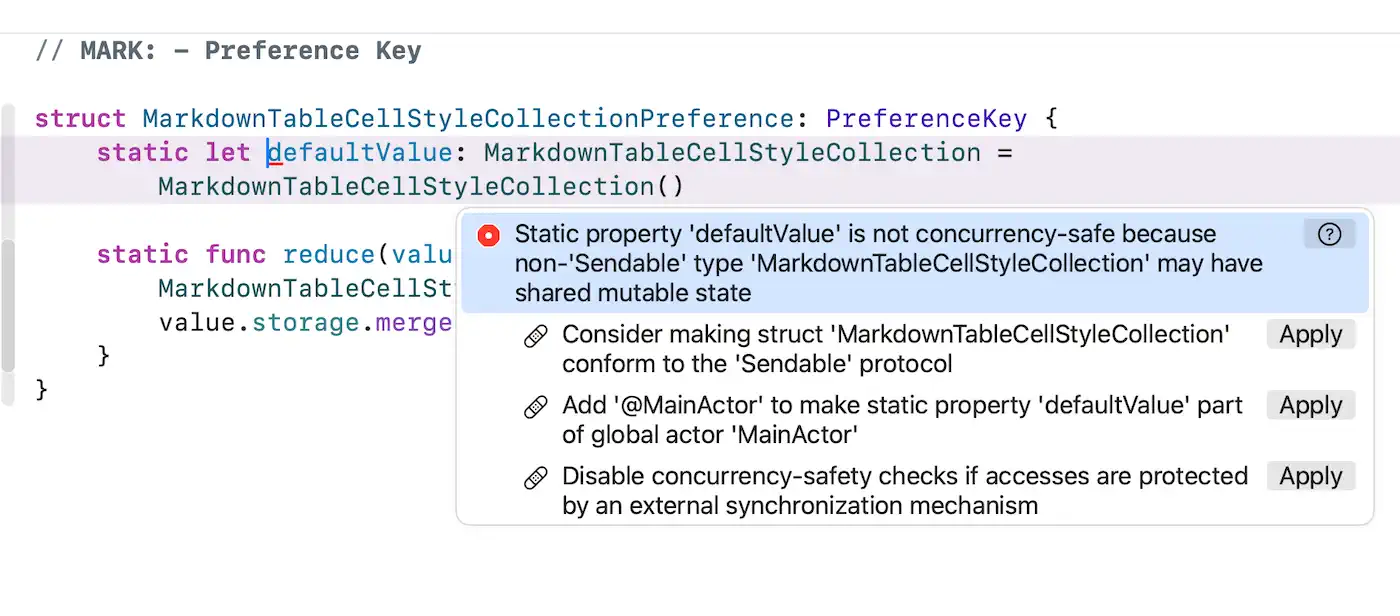The width and height of the screenshot is (1400, 616).
Task: Apply the disable concurrency-safety checks fix
Action: pyautogui.click(x=1310, y=476)
